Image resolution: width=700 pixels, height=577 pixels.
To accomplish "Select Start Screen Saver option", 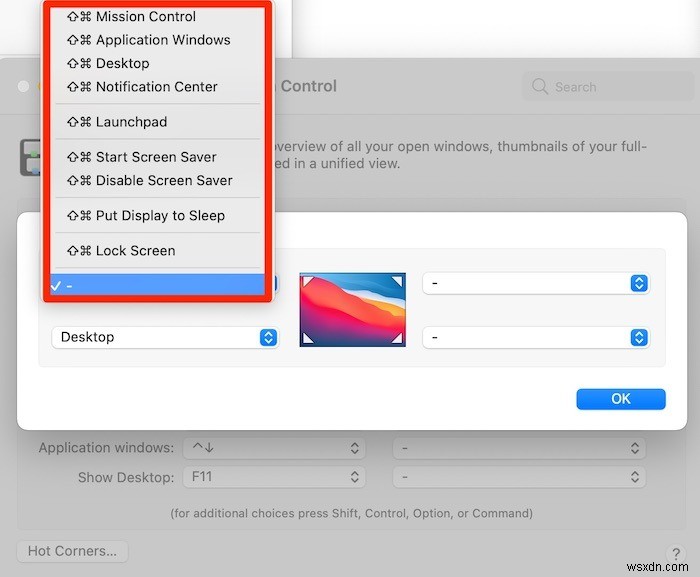I will [157, 157].
